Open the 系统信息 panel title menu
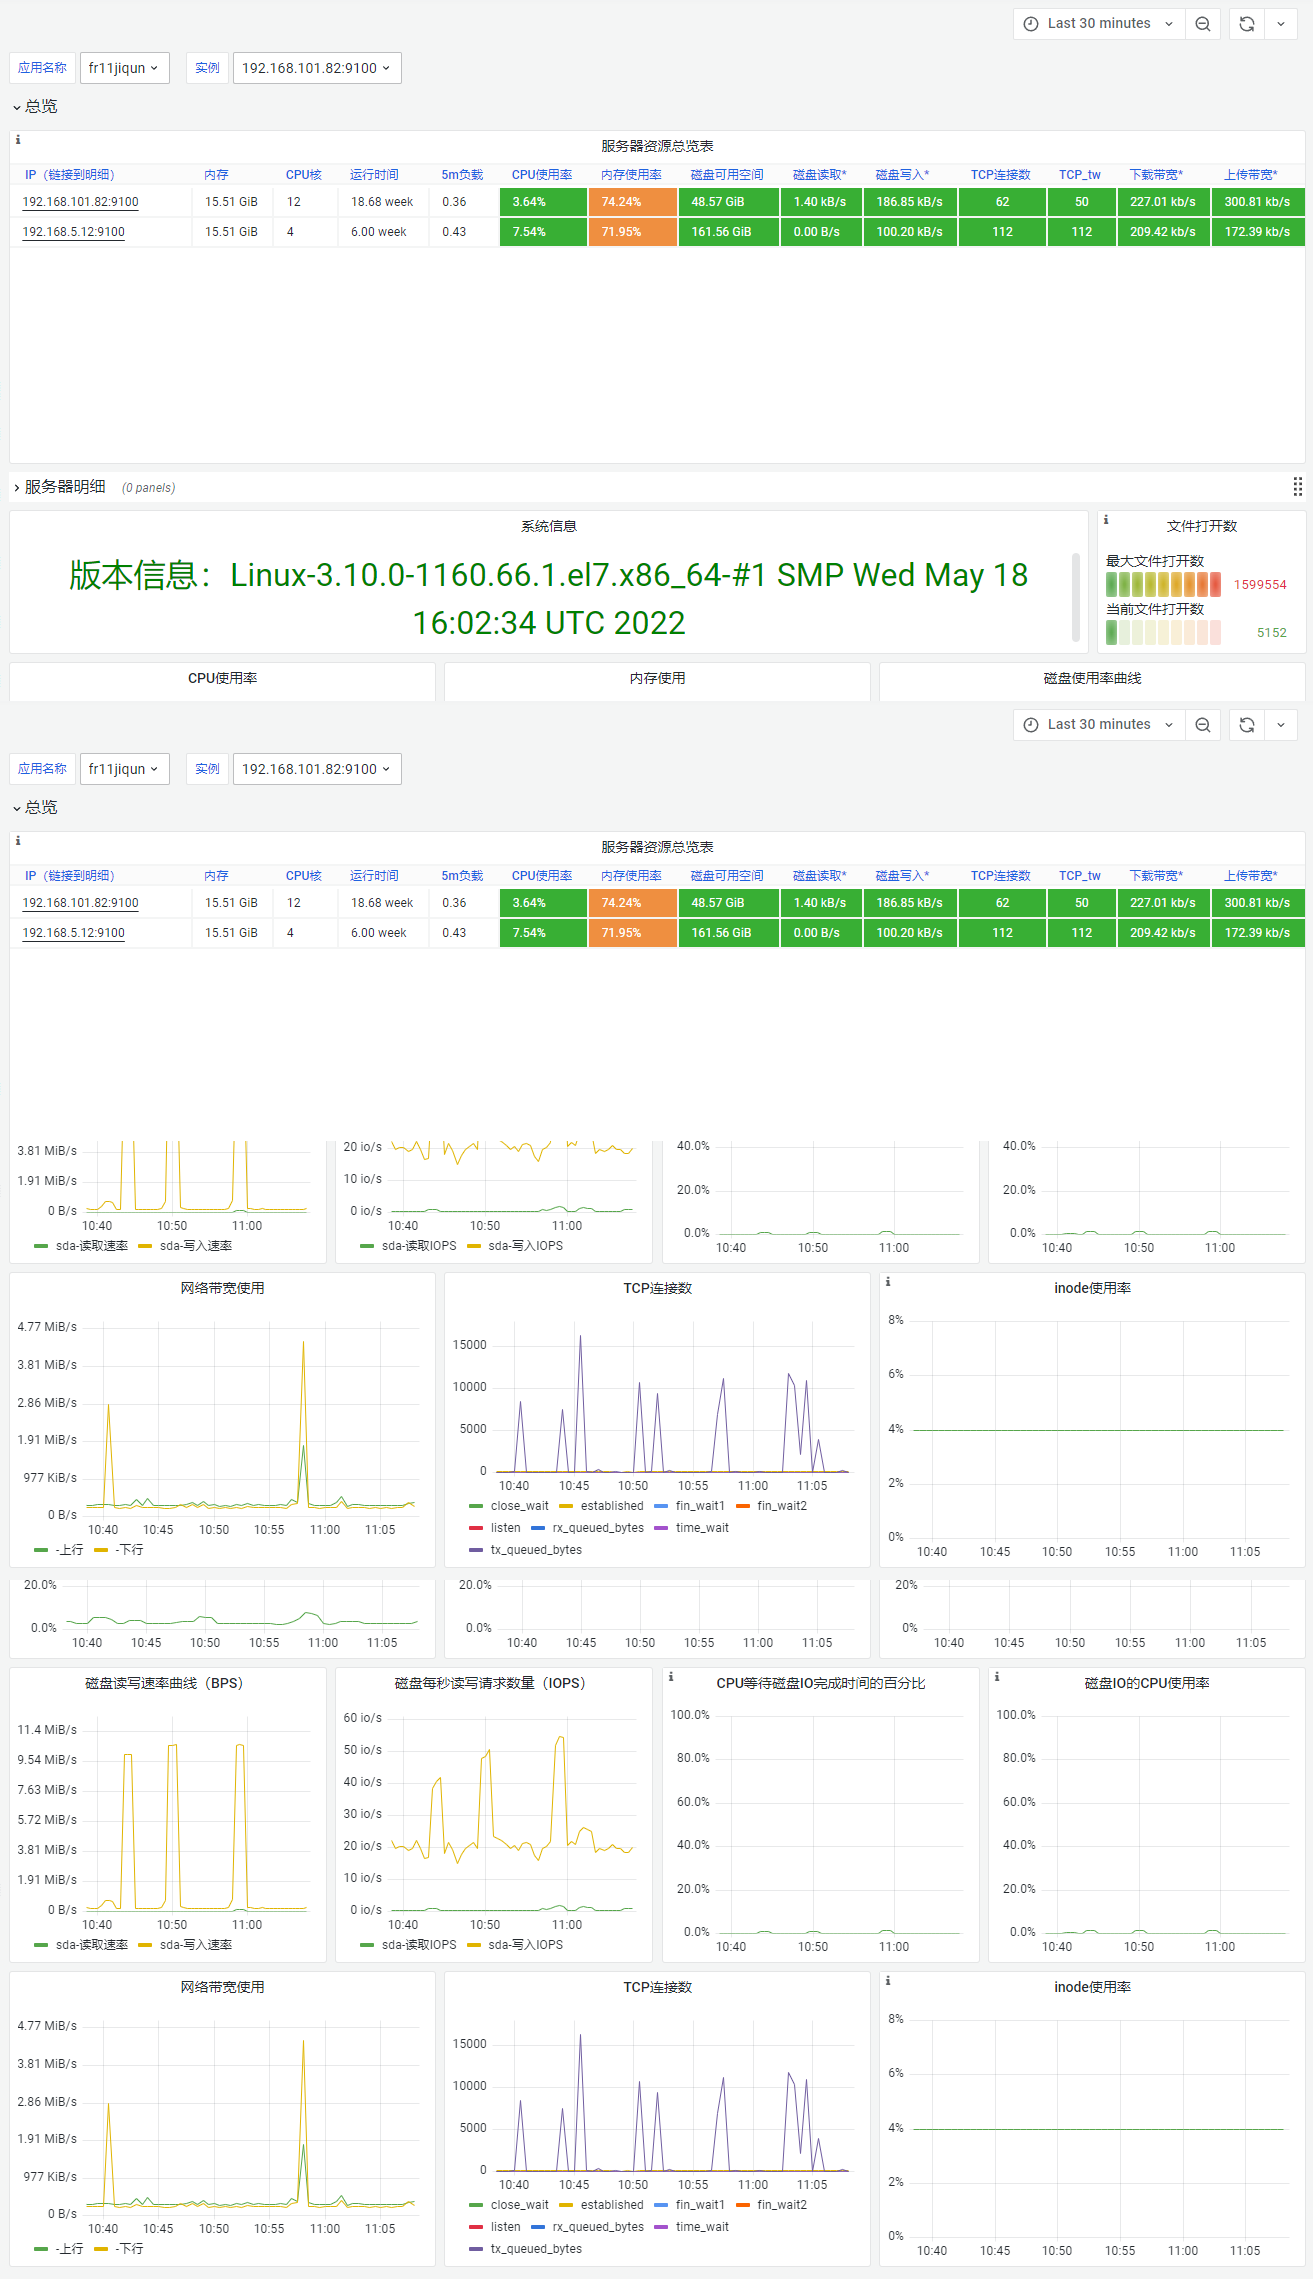Image resolution: width=1313 pixels, height=2279 pixels. point(549,526)
